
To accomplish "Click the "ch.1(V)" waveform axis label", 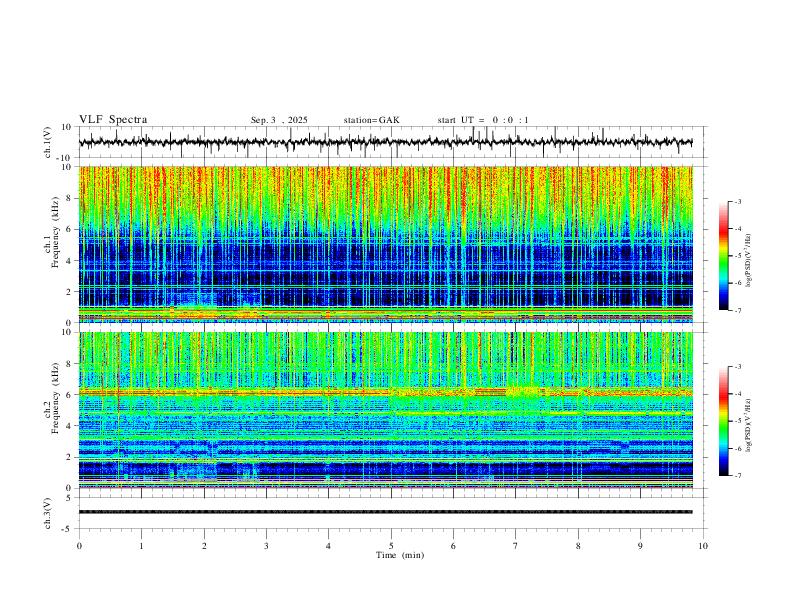I will [x=48, y=142].
